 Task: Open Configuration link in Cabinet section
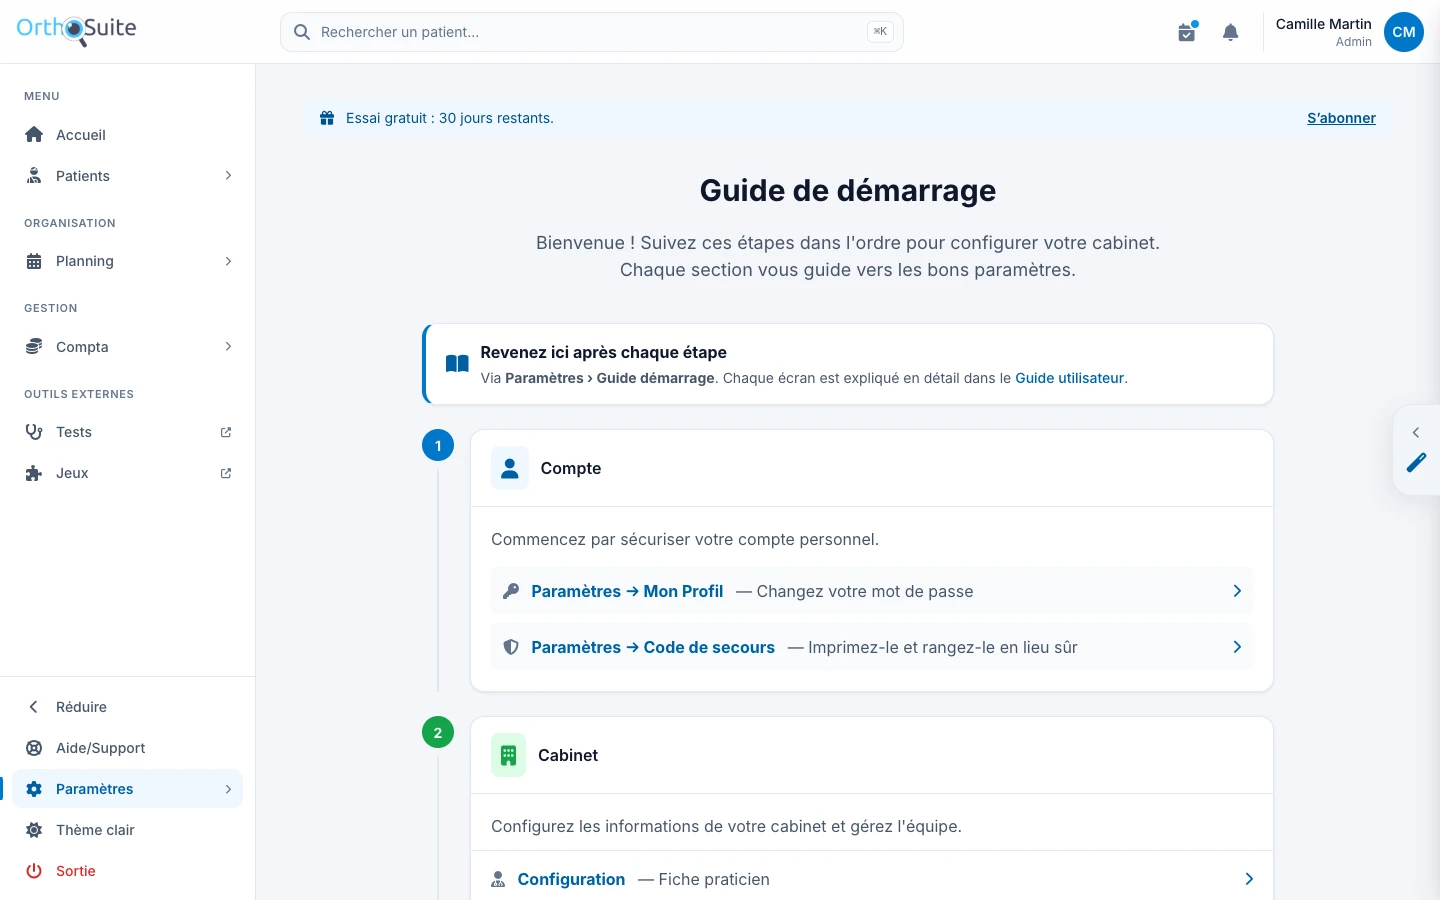pos(571,879)
